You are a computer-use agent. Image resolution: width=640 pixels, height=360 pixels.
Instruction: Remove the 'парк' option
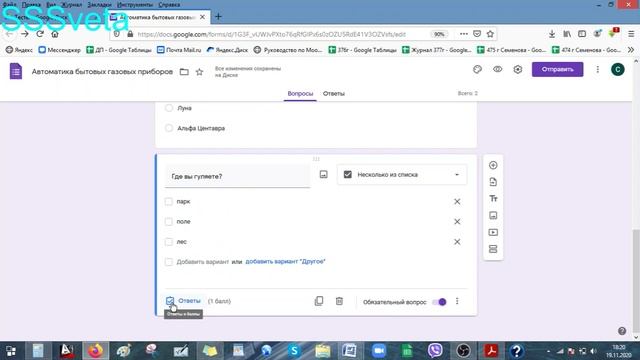pos(457,202)
